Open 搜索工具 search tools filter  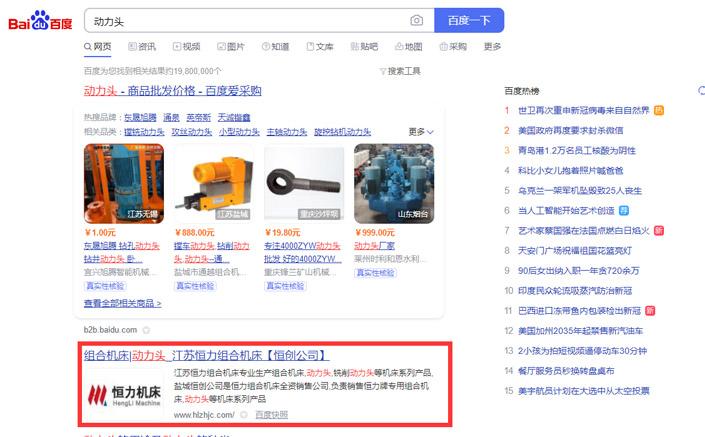[x=400, y=71]
